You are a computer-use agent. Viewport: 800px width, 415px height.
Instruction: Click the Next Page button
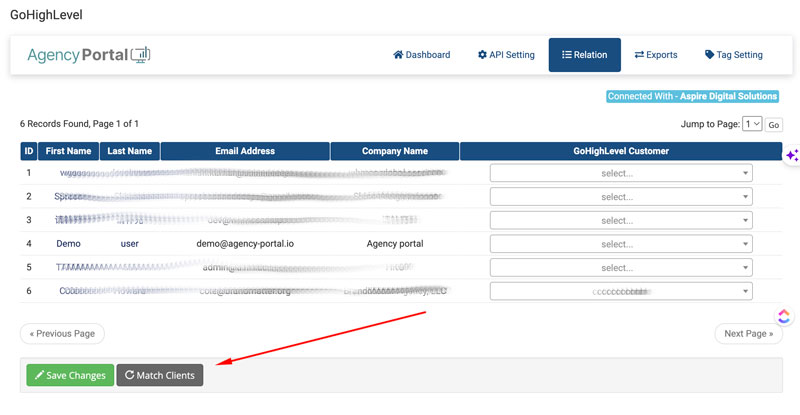click(748, 333)
